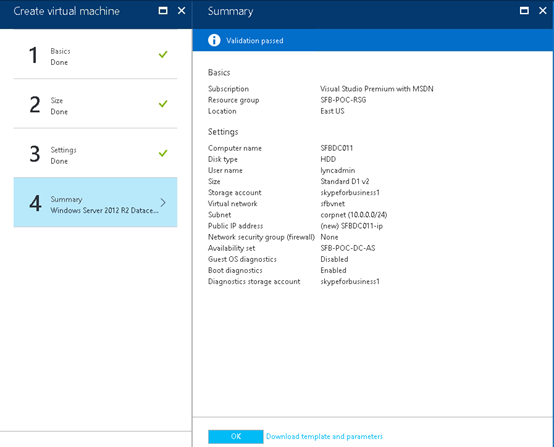Click the Public IP address label
The image size is (554, 447).
(235, 226)
